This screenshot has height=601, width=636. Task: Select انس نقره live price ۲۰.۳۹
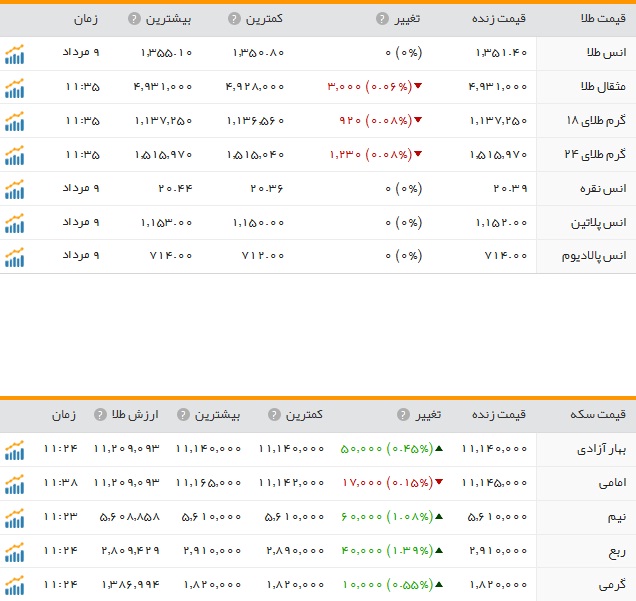coord(510,189)
